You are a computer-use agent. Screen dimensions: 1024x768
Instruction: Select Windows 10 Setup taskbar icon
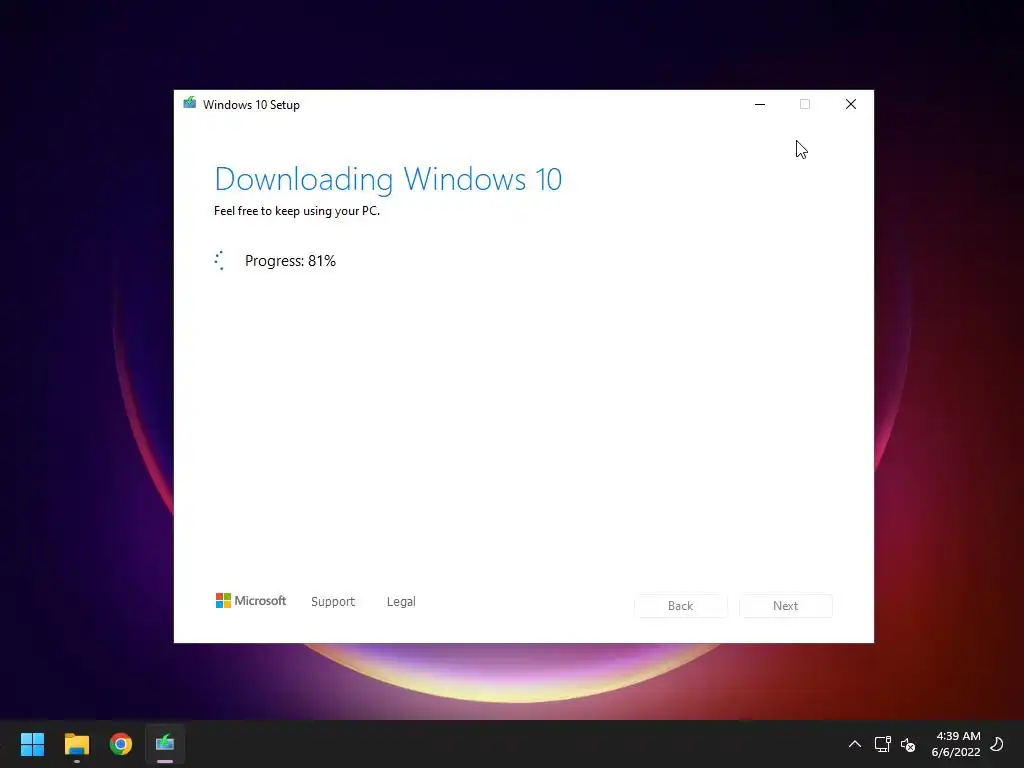[165, 743]
